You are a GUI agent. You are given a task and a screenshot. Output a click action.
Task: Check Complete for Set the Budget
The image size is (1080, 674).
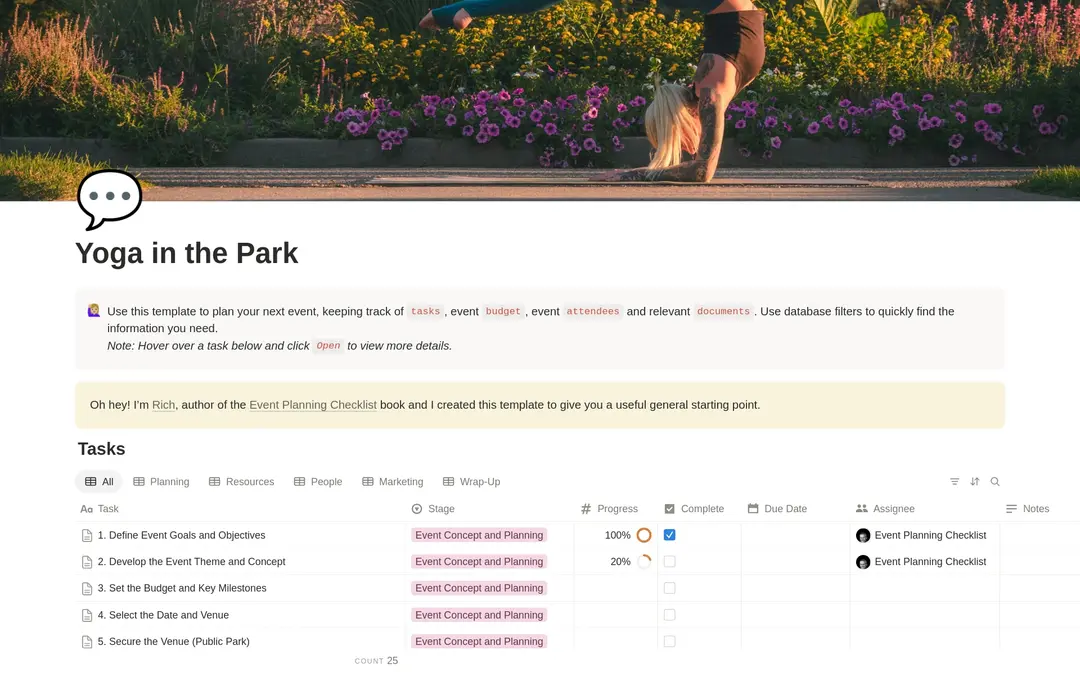pyautogui.click(x=669, y=588)
